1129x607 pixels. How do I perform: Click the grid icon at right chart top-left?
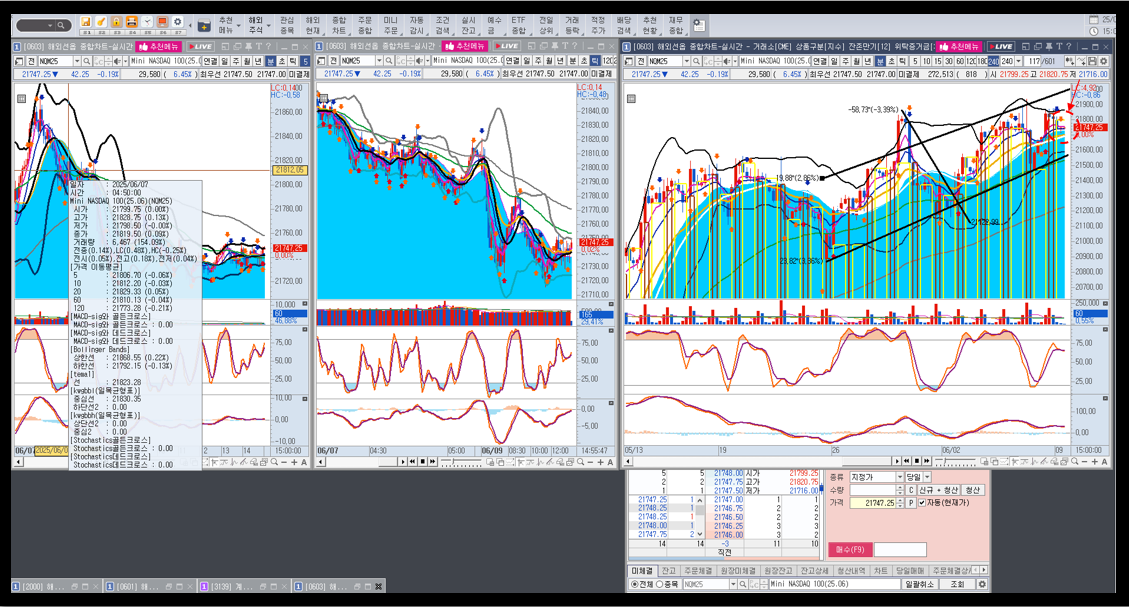631,99
